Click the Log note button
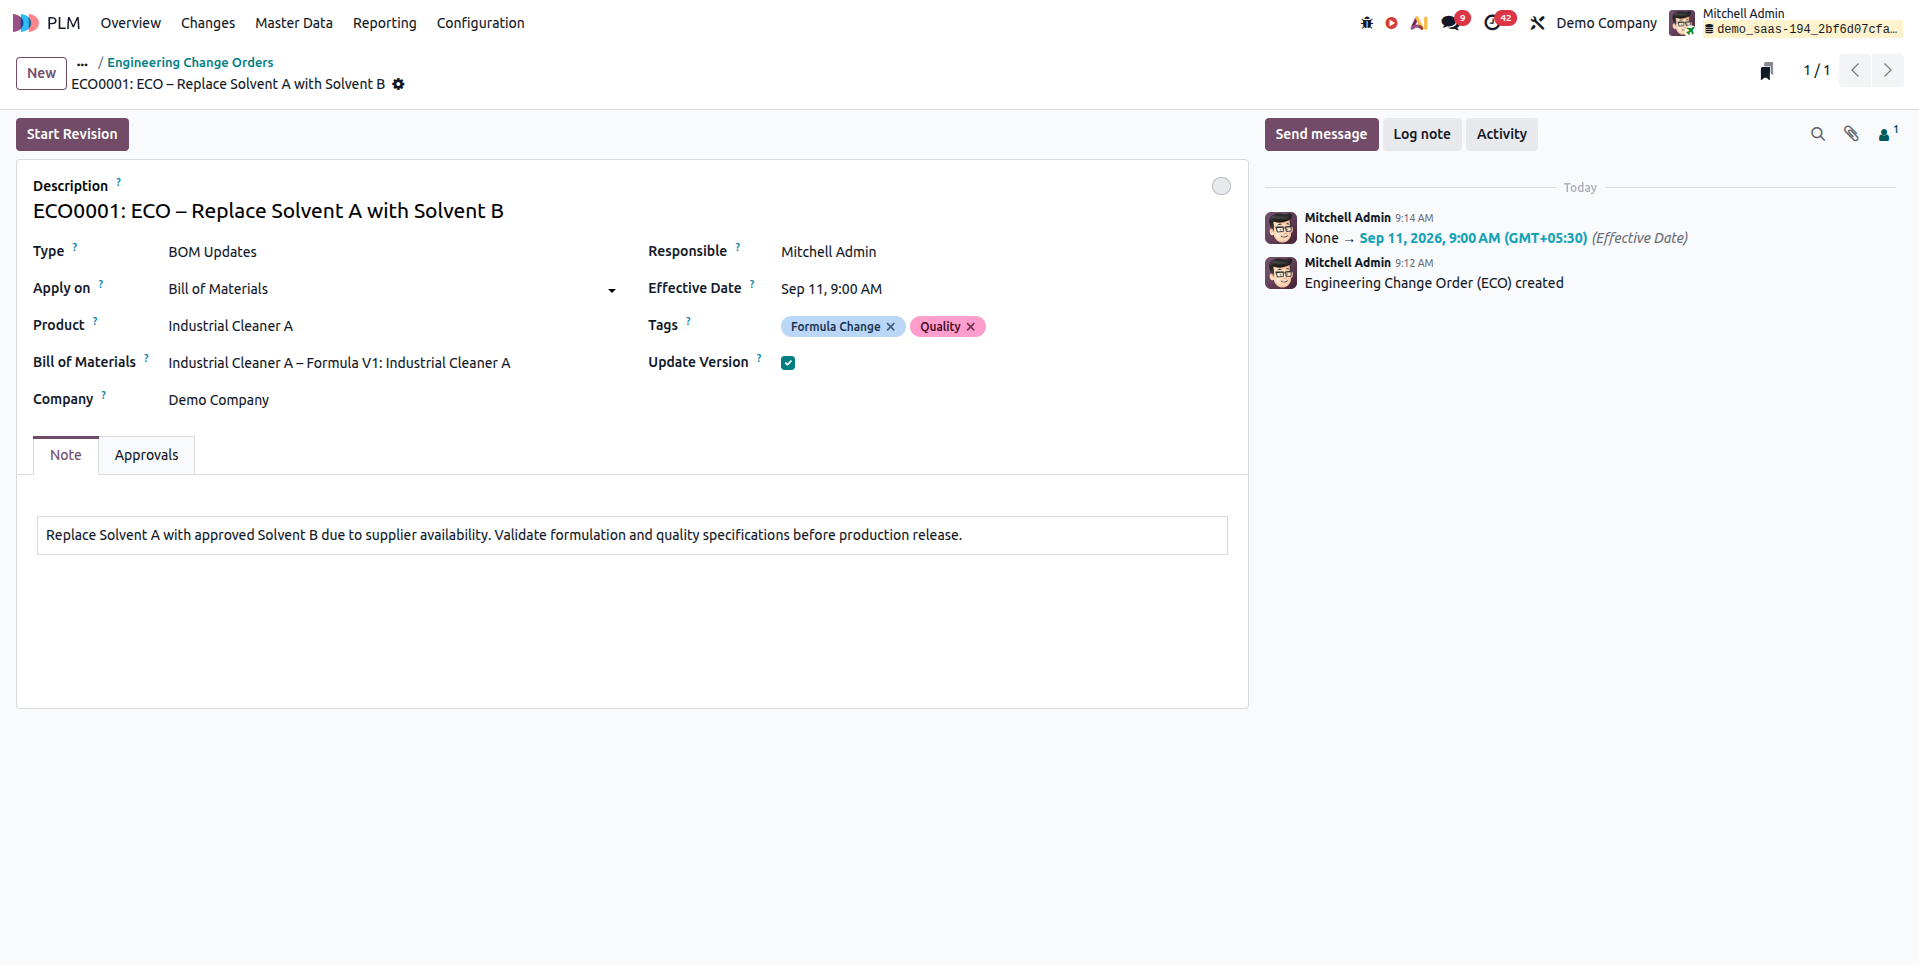The height and width of the screenshot is (965, 1919). click(x=1421, y=134)
